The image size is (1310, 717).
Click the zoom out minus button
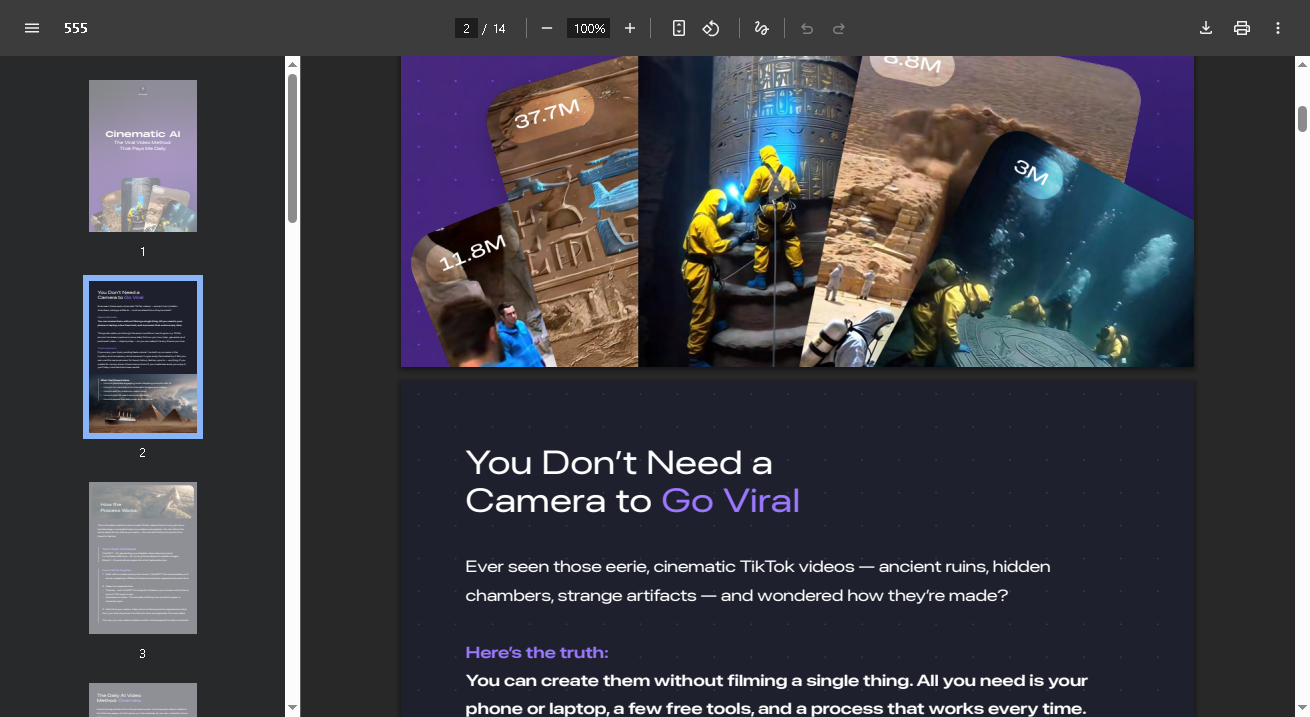click(x=547, y=28)
